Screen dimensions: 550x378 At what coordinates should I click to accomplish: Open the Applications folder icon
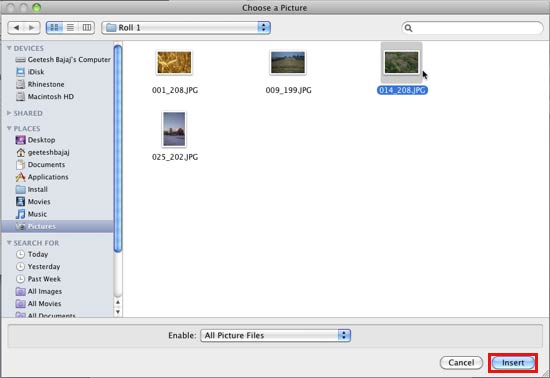coord(21,177)
